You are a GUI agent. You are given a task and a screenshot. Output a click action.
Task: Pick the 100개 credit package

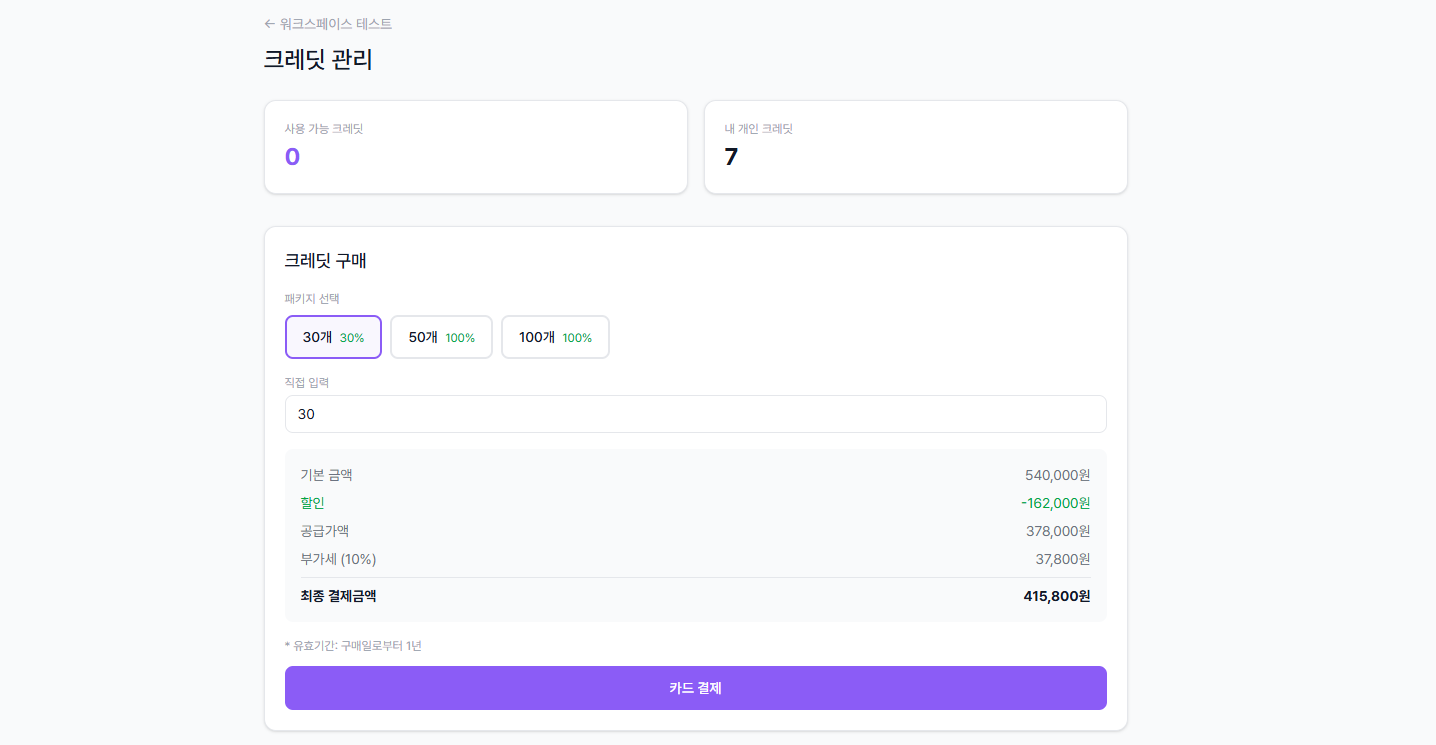[x=555, y=337]
